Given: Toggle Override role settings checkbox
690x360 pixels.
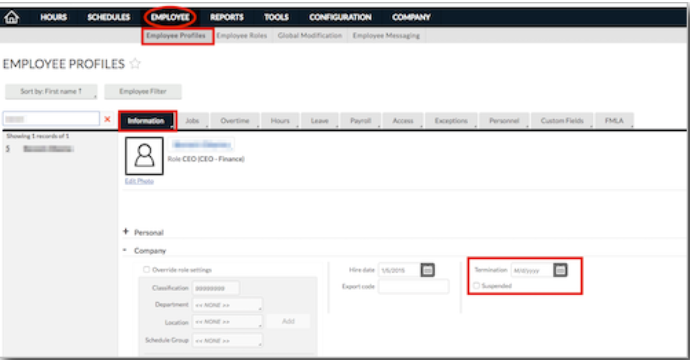Looking at the screenshot, I should click(x=146, y=269).
